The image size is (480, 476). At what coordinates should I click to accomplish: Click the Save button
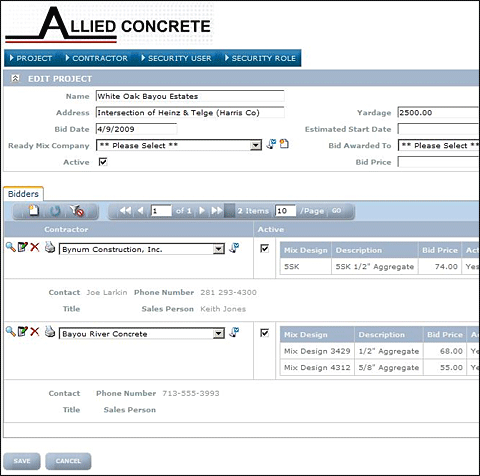point(22,461)
